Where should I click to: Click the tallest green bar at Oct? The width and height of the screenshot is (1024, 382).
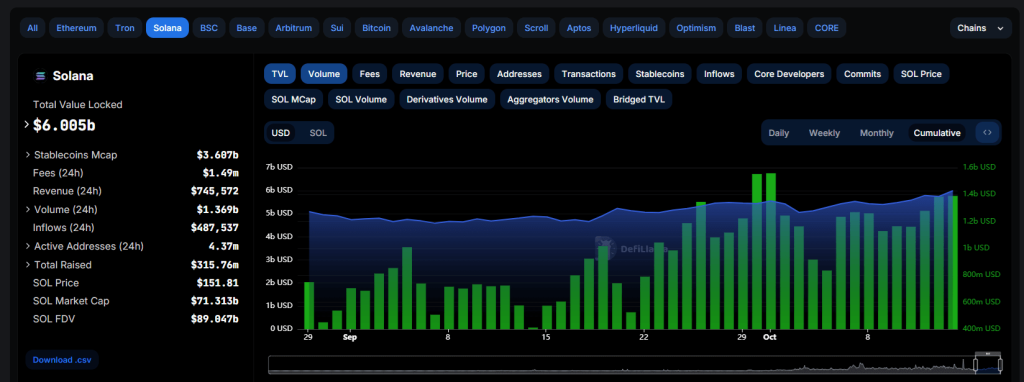point(771,251)
